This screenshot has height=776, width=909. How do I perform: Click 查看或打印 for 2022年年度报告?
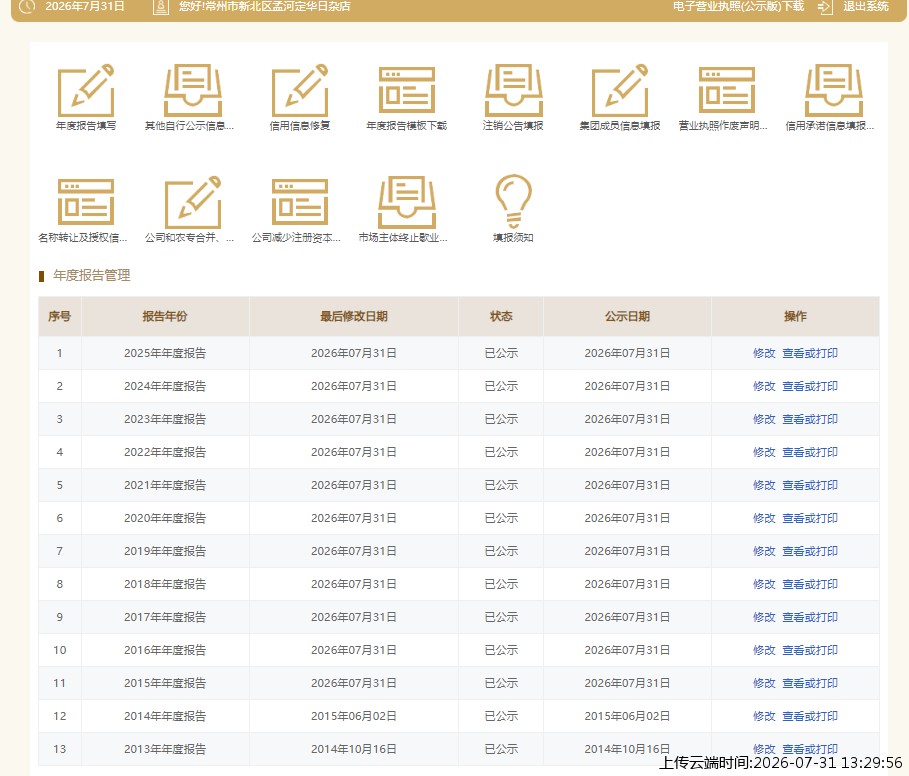(x=809, y=452)
